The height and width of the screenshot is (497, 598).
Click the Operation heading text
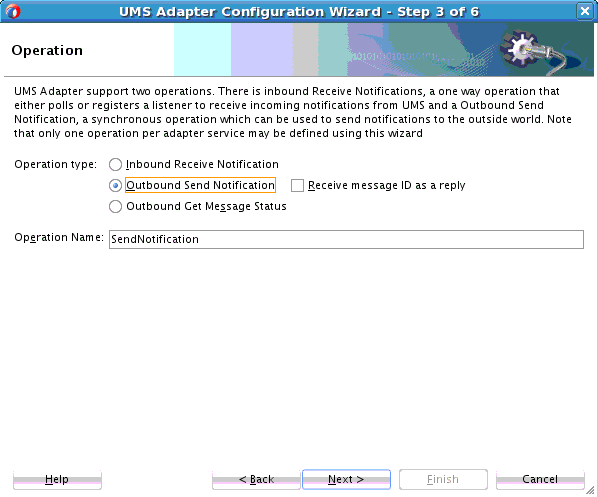click(47, 50)
